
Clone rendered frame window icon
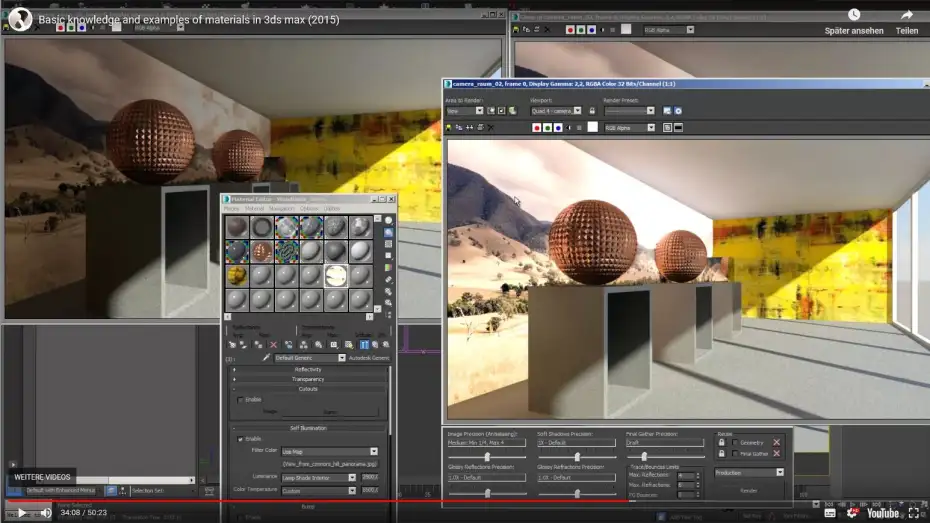[470, 127]
